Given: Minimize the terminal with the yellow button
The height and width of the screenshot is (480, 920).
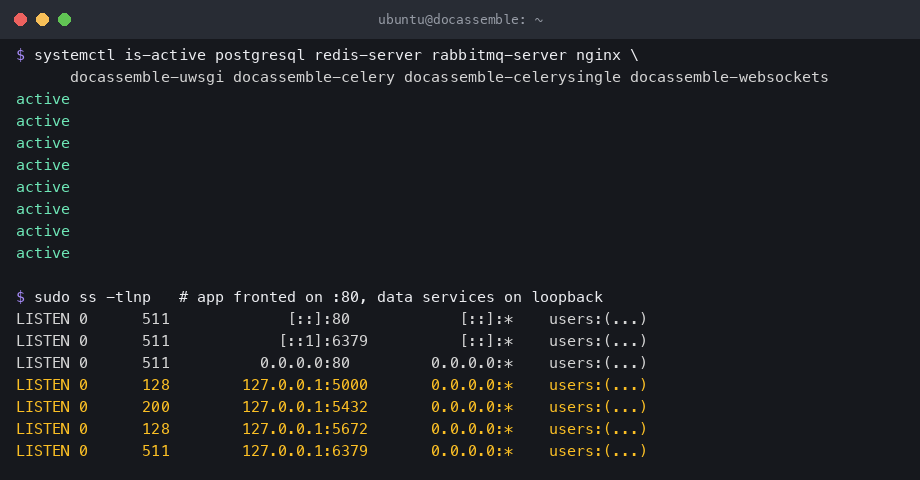Looking at the screenshot, I should [x=42, y=19].
